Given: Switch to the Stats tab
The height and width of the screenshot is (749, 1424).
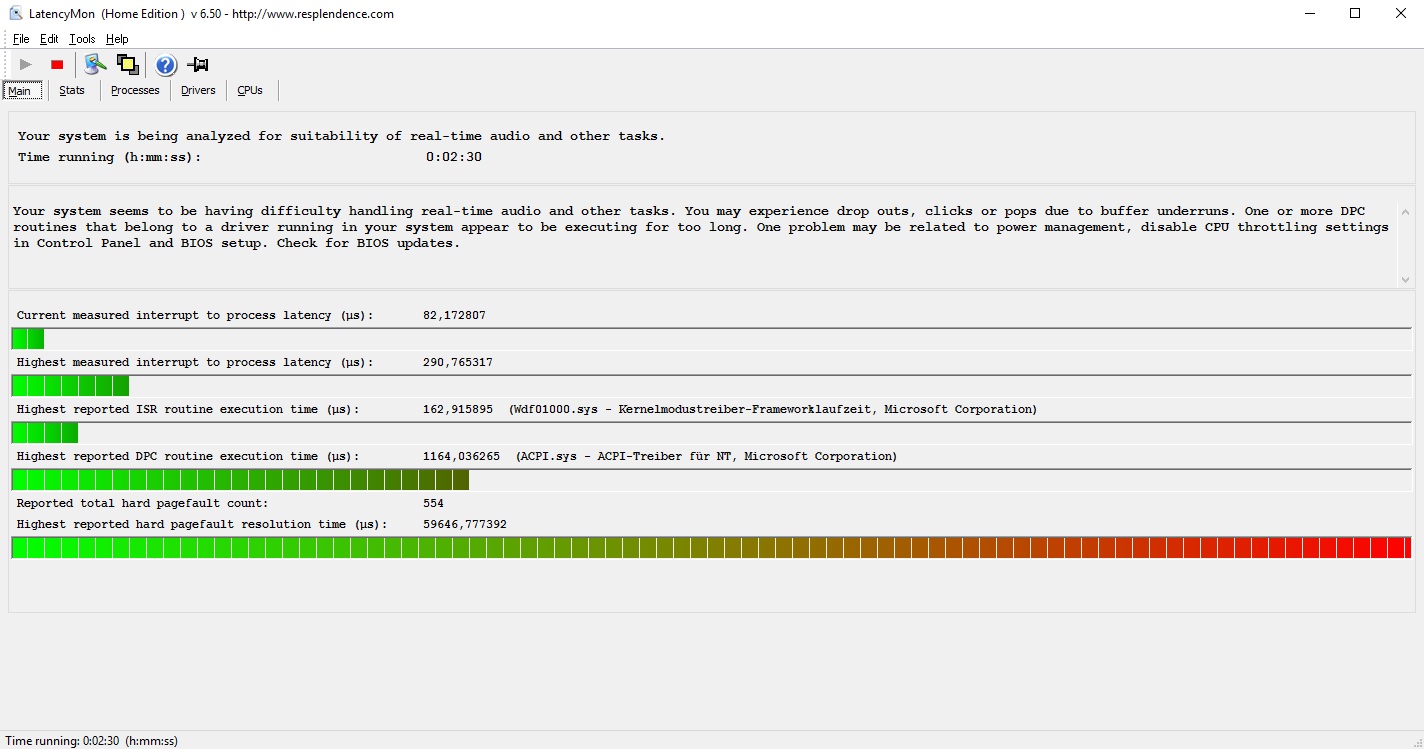Looking at the screenshot, I should (72, 90).
